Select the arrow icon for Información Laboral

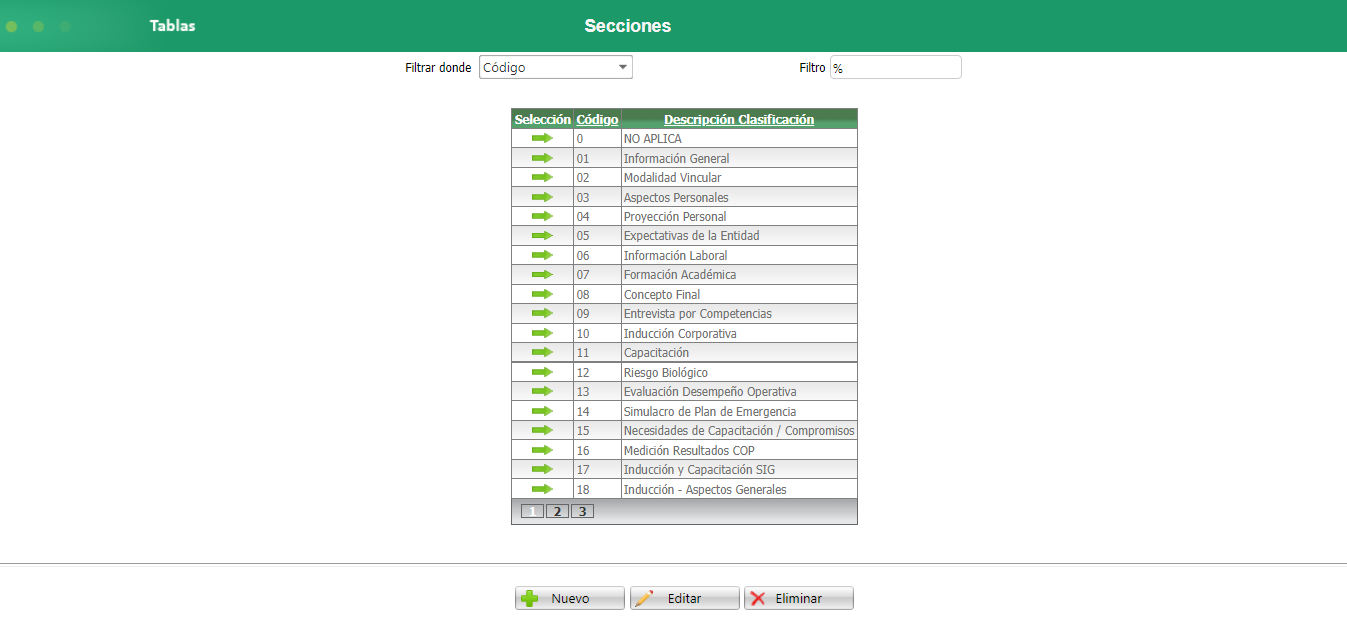pyautogui.click(x=542, y=255)
